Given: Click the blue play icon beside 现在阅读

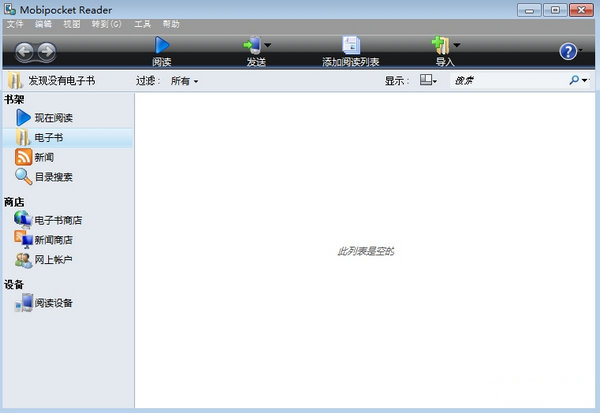Looking at the screenshot, I should (x=23, y=118).
